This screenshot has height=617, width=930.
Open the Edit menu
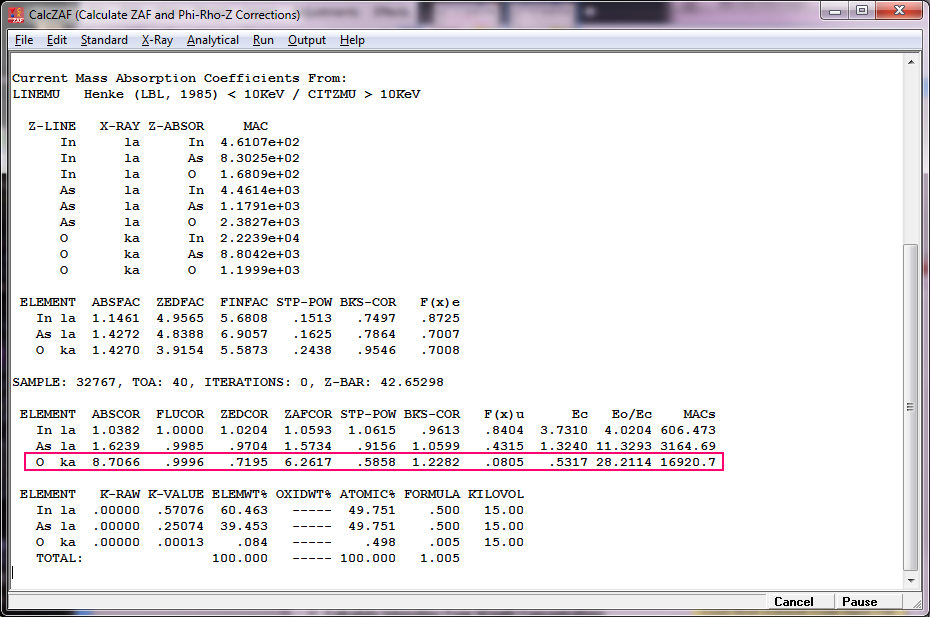tap(57, 40)
